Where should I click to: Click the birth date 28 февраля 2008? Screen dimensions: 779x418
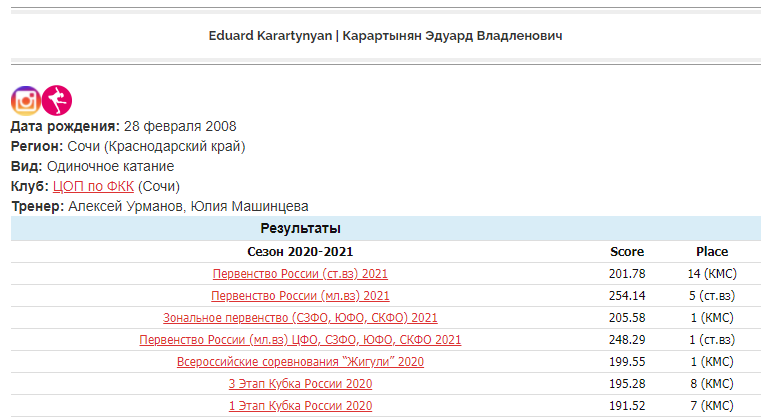pos(179,126)
